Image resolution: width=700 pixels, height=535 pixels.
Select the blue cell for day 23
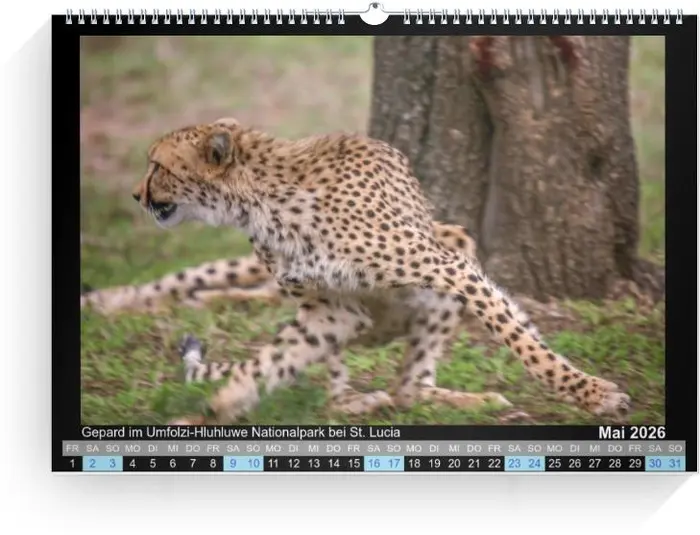(x=515, y=464)
